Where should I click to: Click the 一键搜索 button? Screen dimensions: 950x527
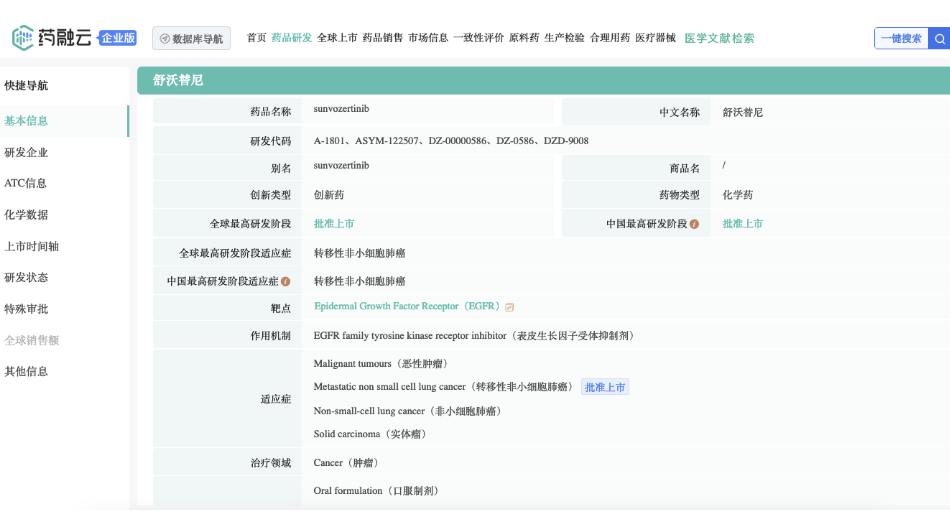point(901,39)
